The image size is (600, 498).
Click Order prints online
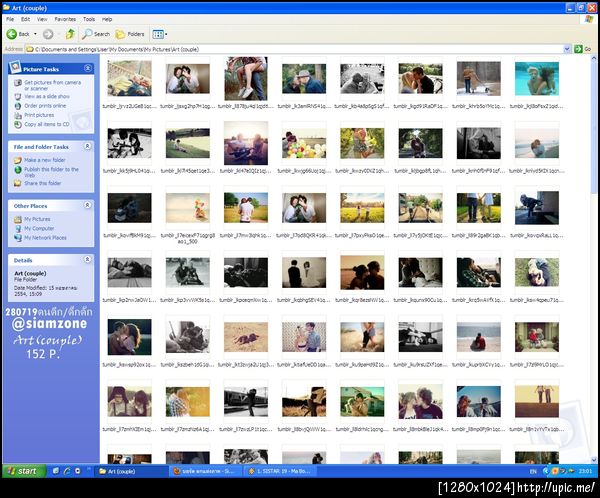click(x=45, y=106)
